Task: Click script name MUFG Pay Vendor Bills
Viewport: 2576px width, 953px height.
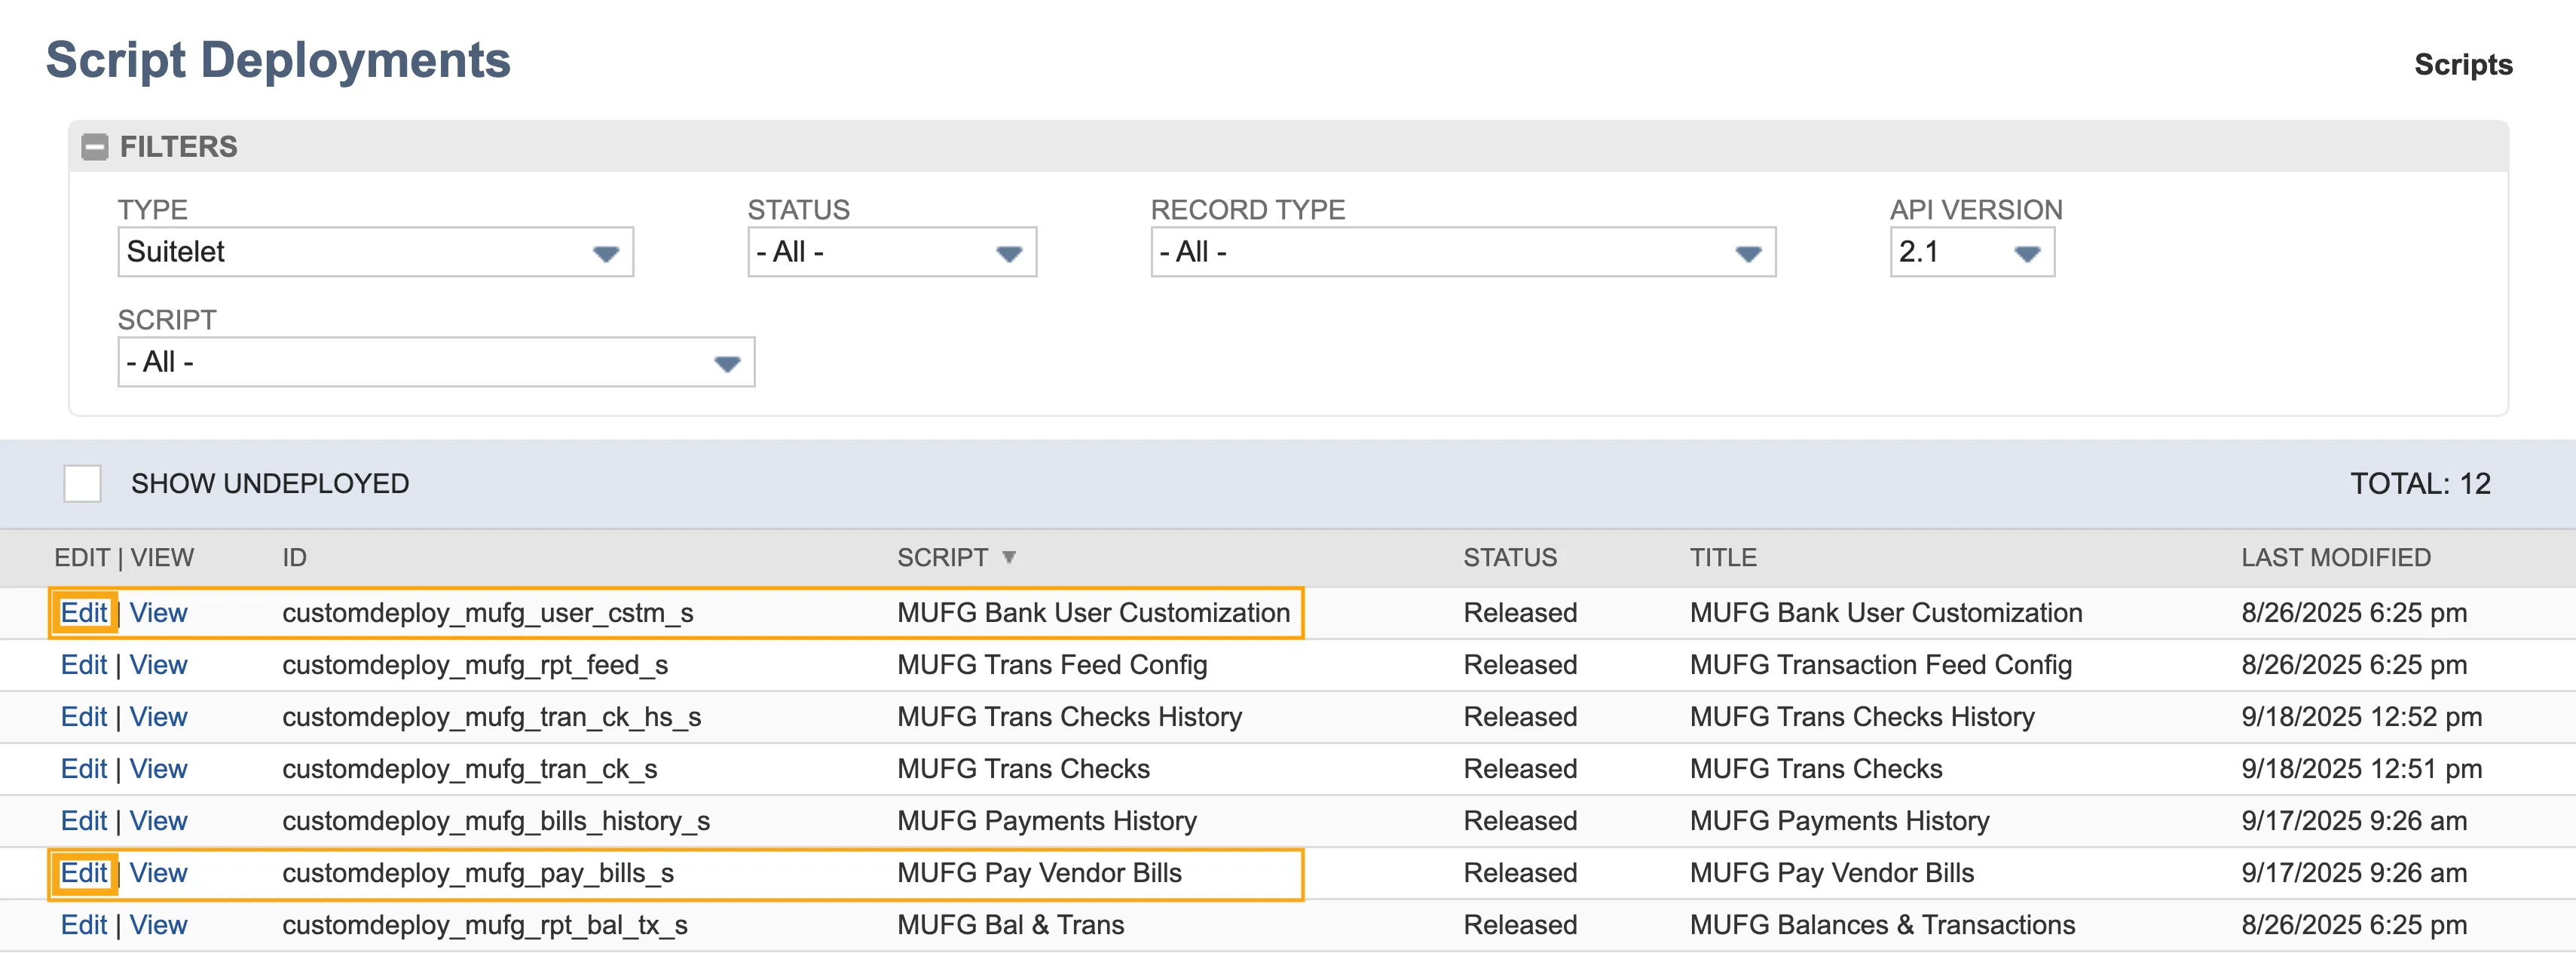Action: pos(1039,873)
